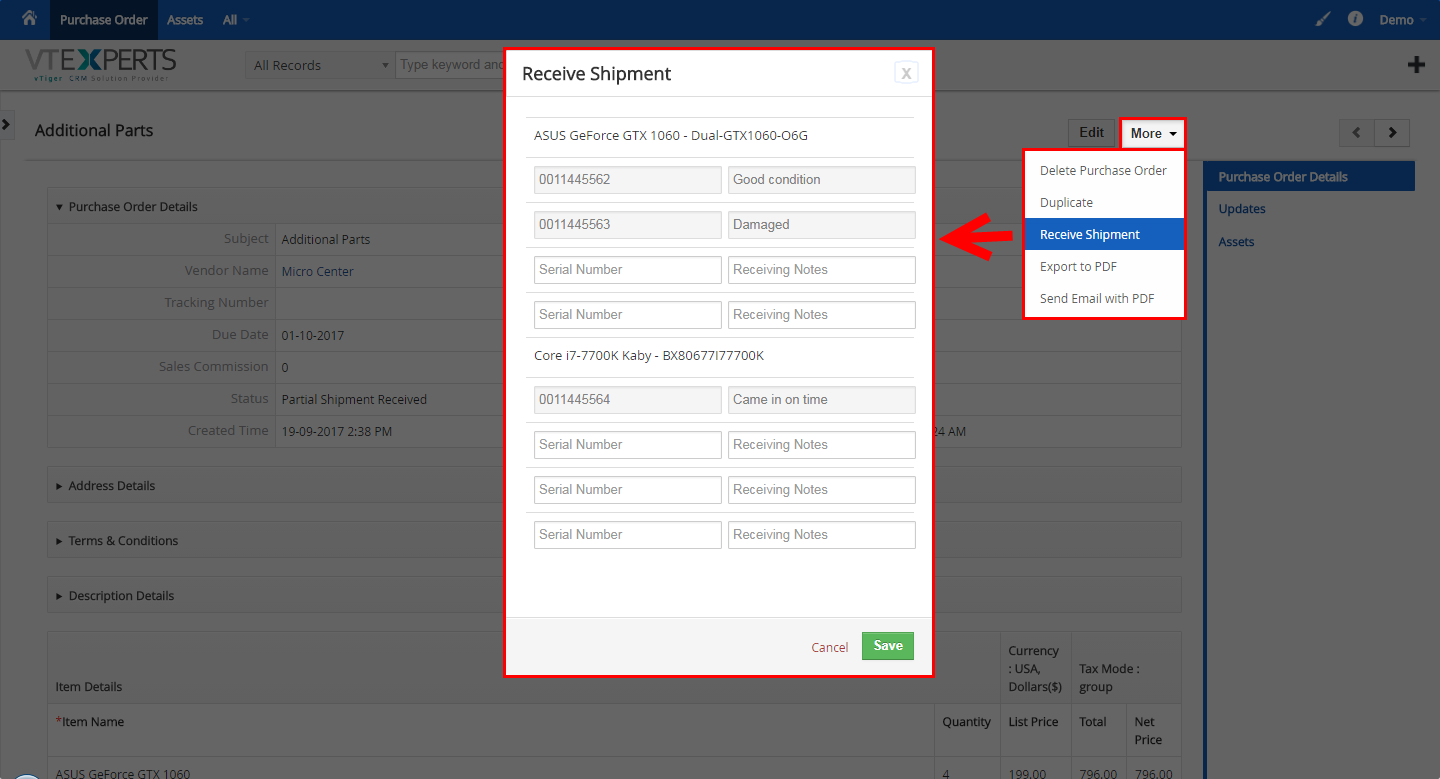
Task: Click the Came in on time field
Action: tap(822, 400)
